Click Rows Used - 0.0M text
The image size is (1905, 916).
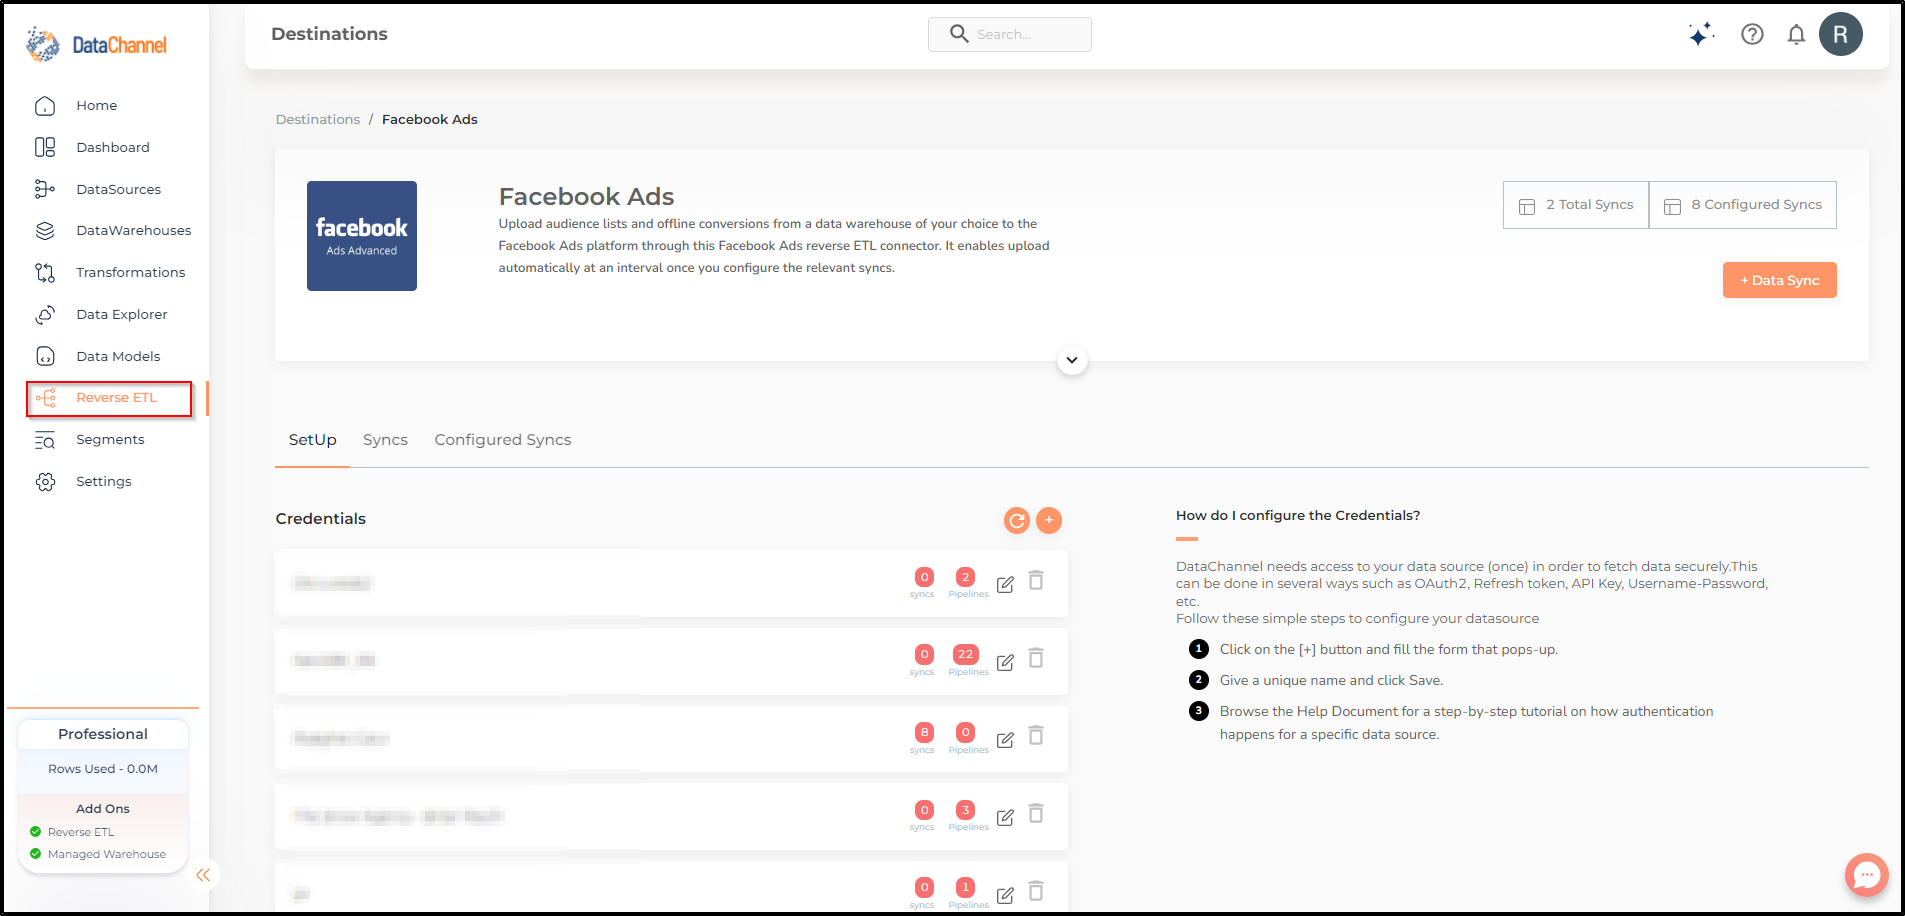click(103, 769)
